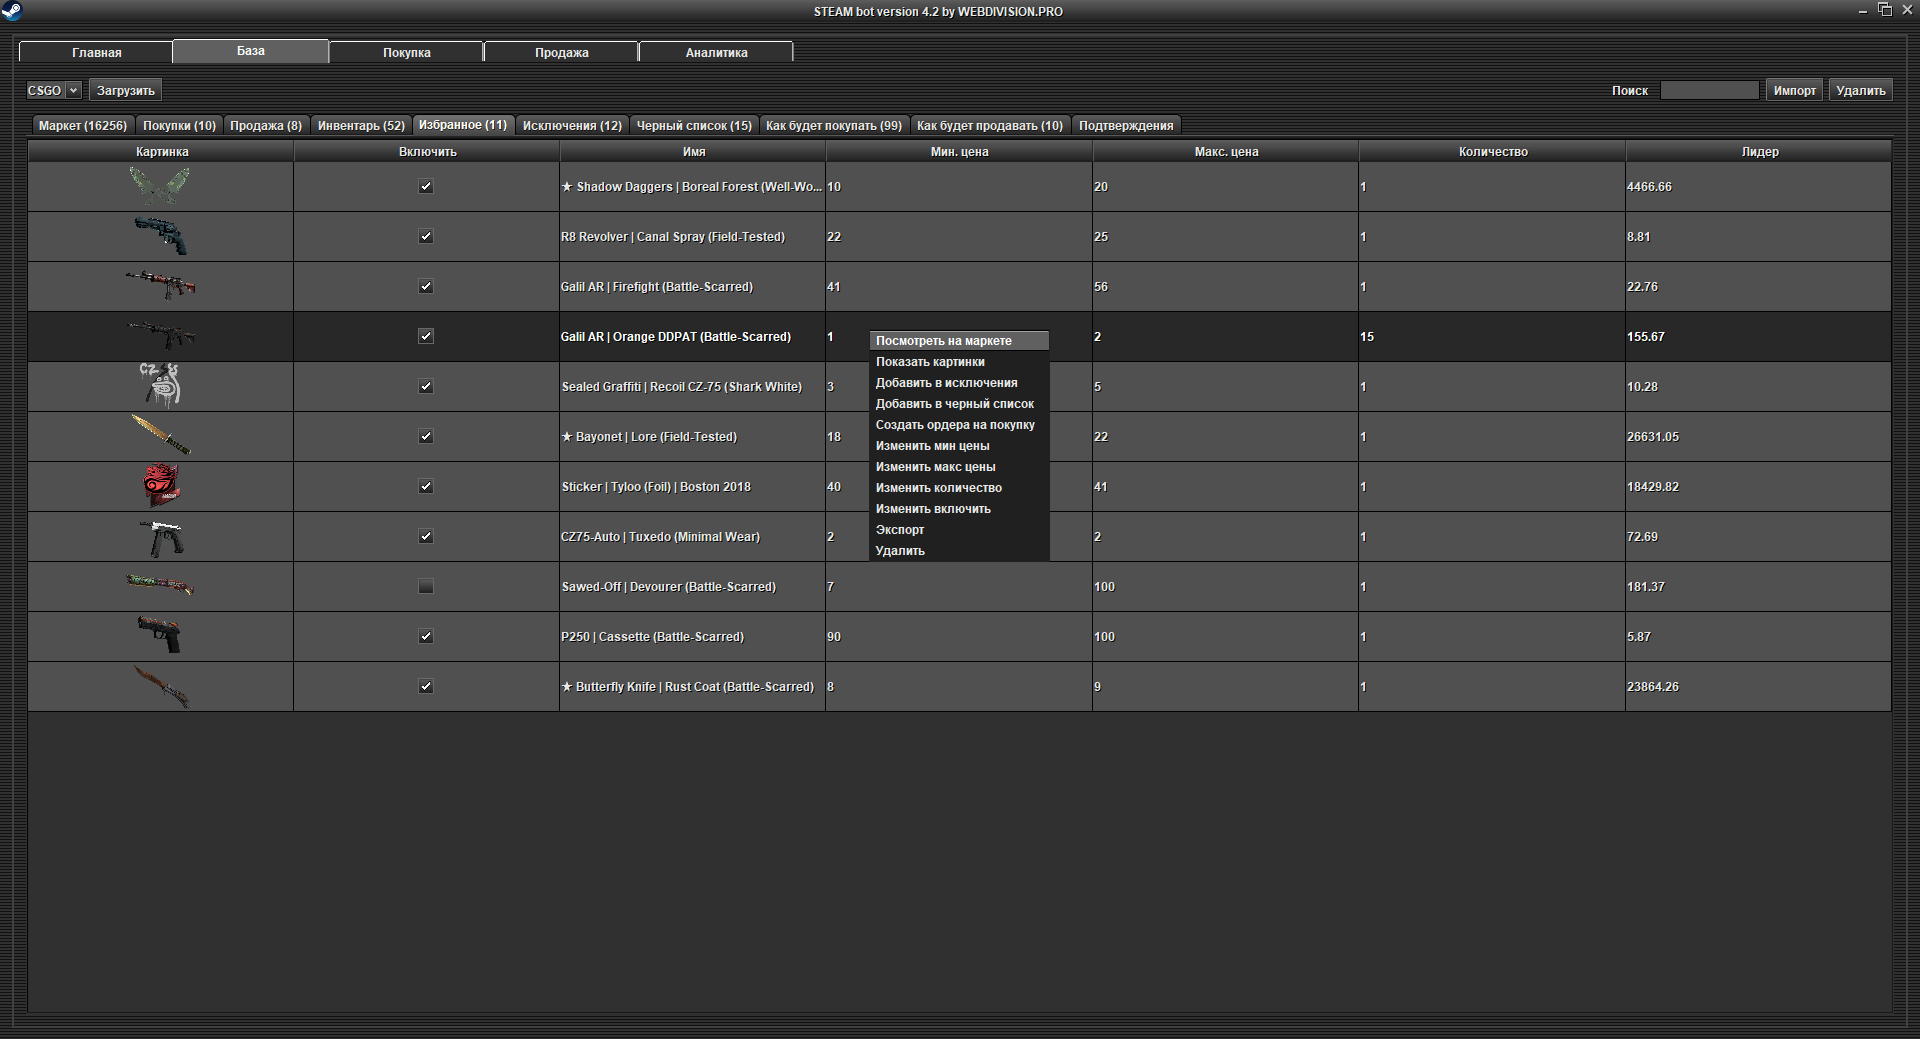
Task: Choose 'Посмотреть на маркете' from context menu
Action: pos(943,341)
